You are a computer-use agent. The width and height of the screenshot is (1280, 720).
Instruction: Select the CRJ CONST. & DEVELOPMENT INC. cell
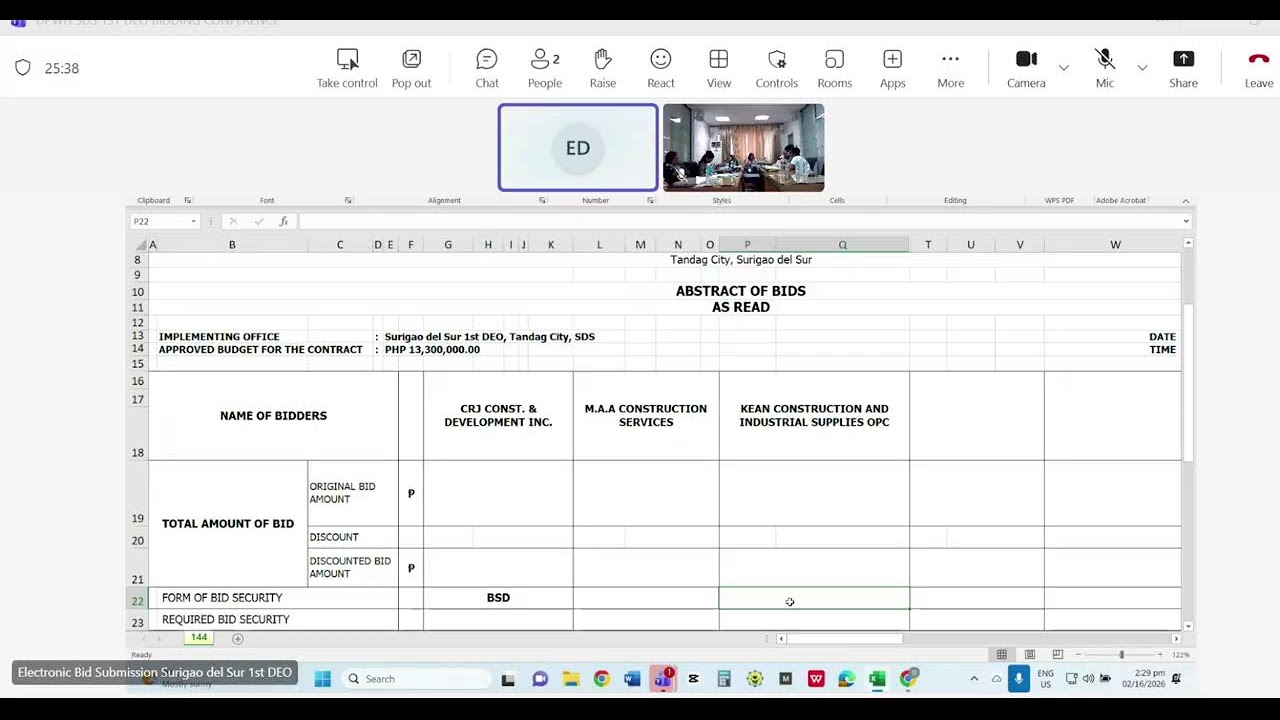(x=498, y=416)
